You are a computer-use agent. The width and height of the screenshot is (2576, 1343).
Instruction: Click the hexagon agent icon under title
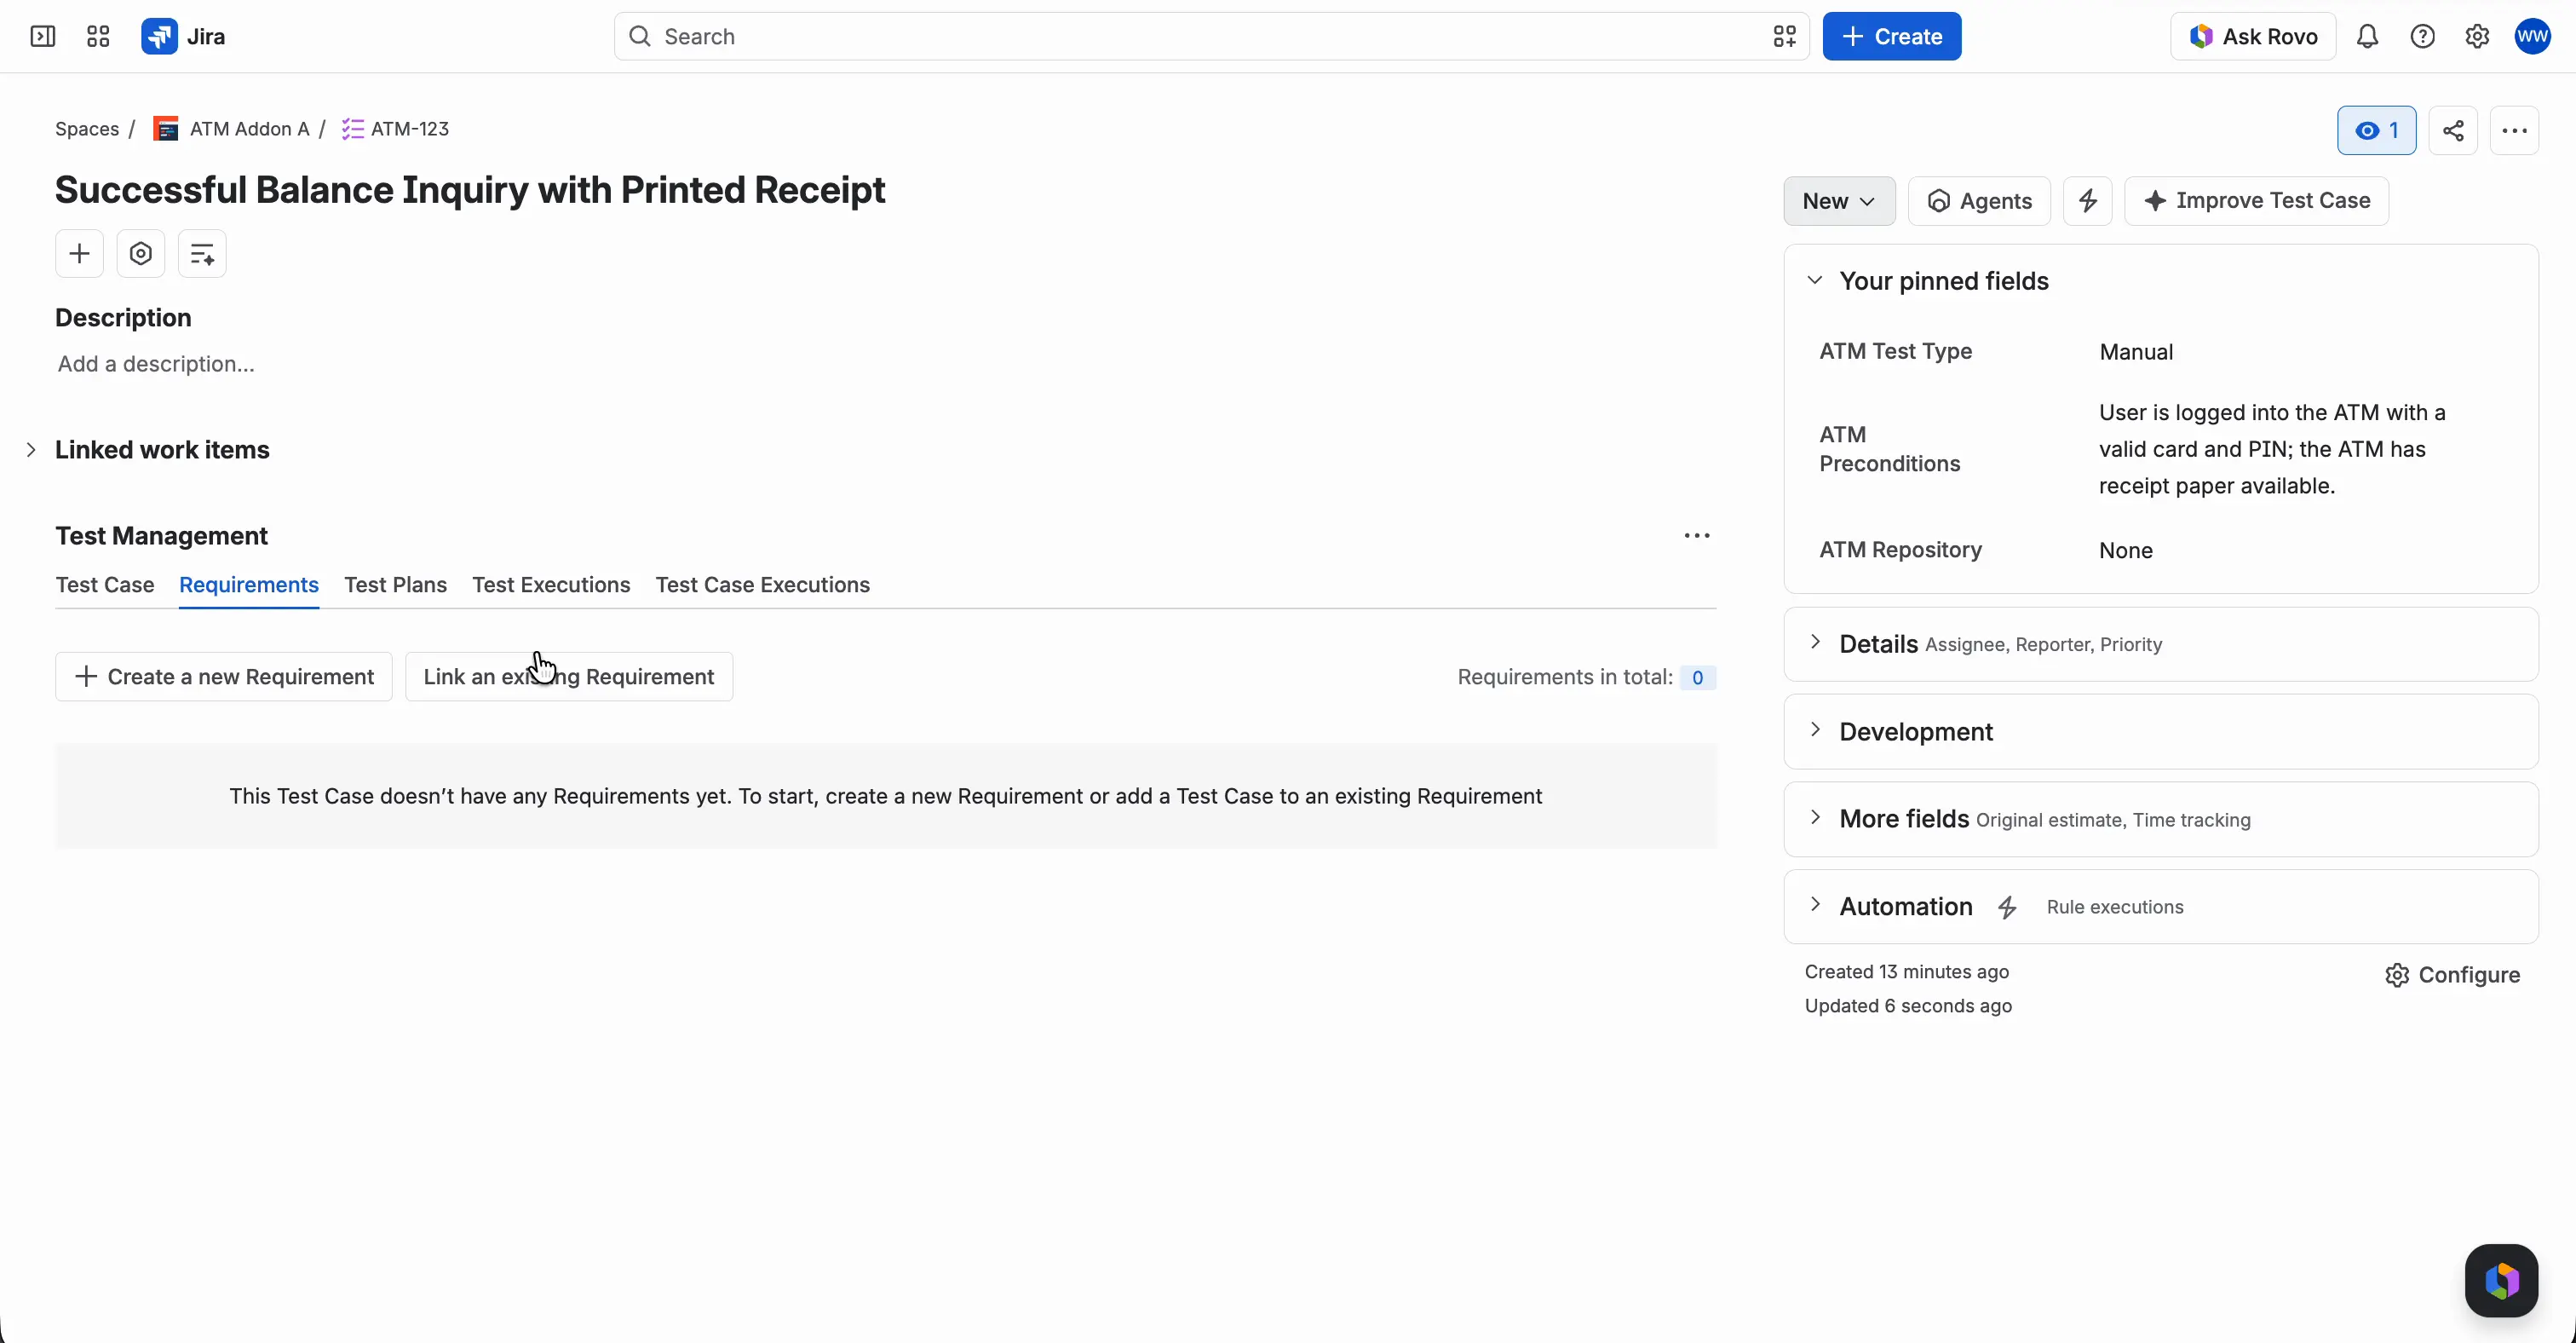141,254
